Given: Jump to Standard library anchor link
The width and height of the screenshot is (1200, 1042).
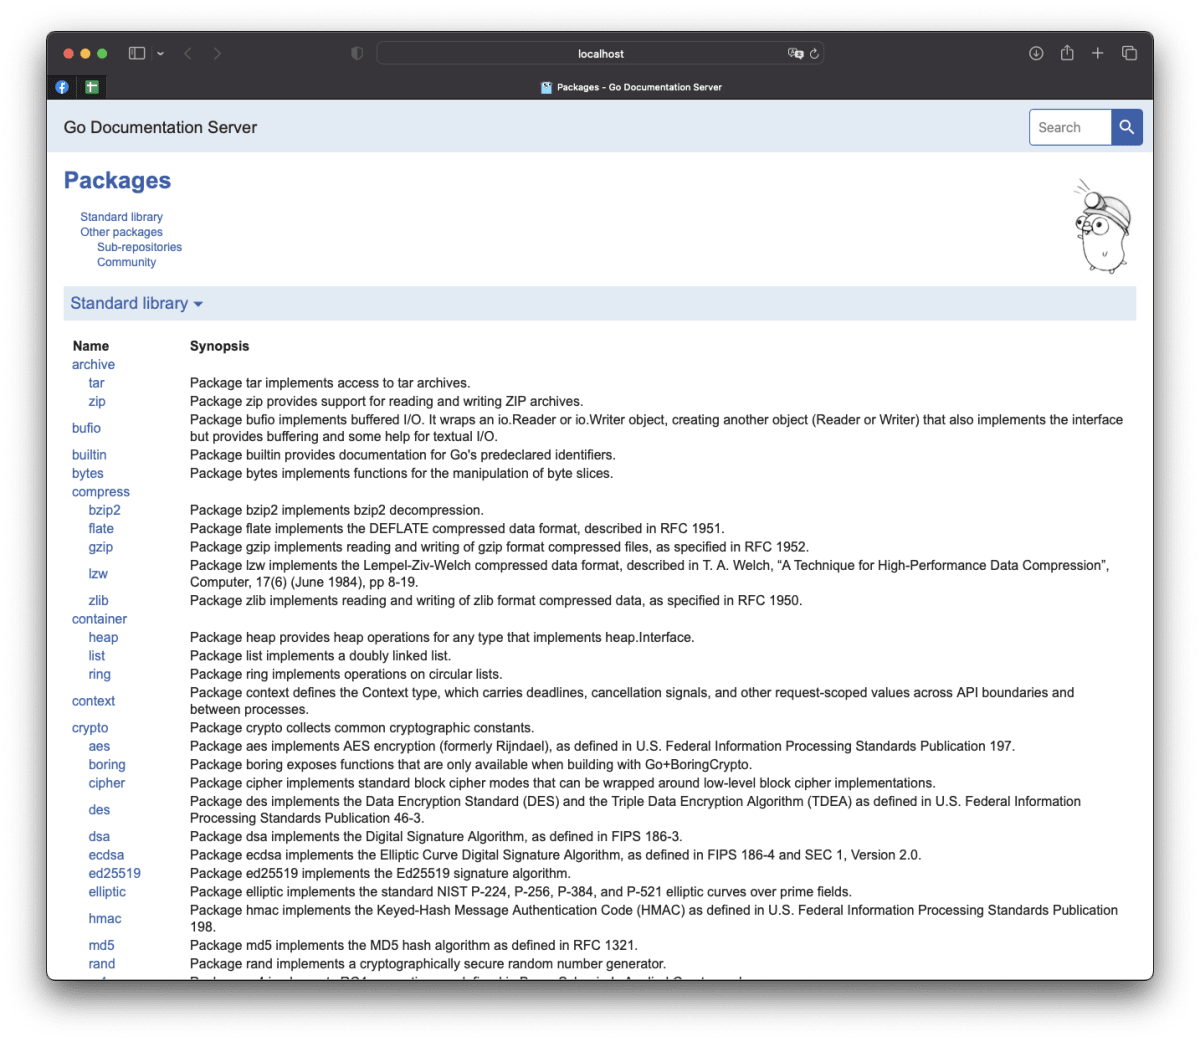Looking at the screenshot, I should coord(121,217).
